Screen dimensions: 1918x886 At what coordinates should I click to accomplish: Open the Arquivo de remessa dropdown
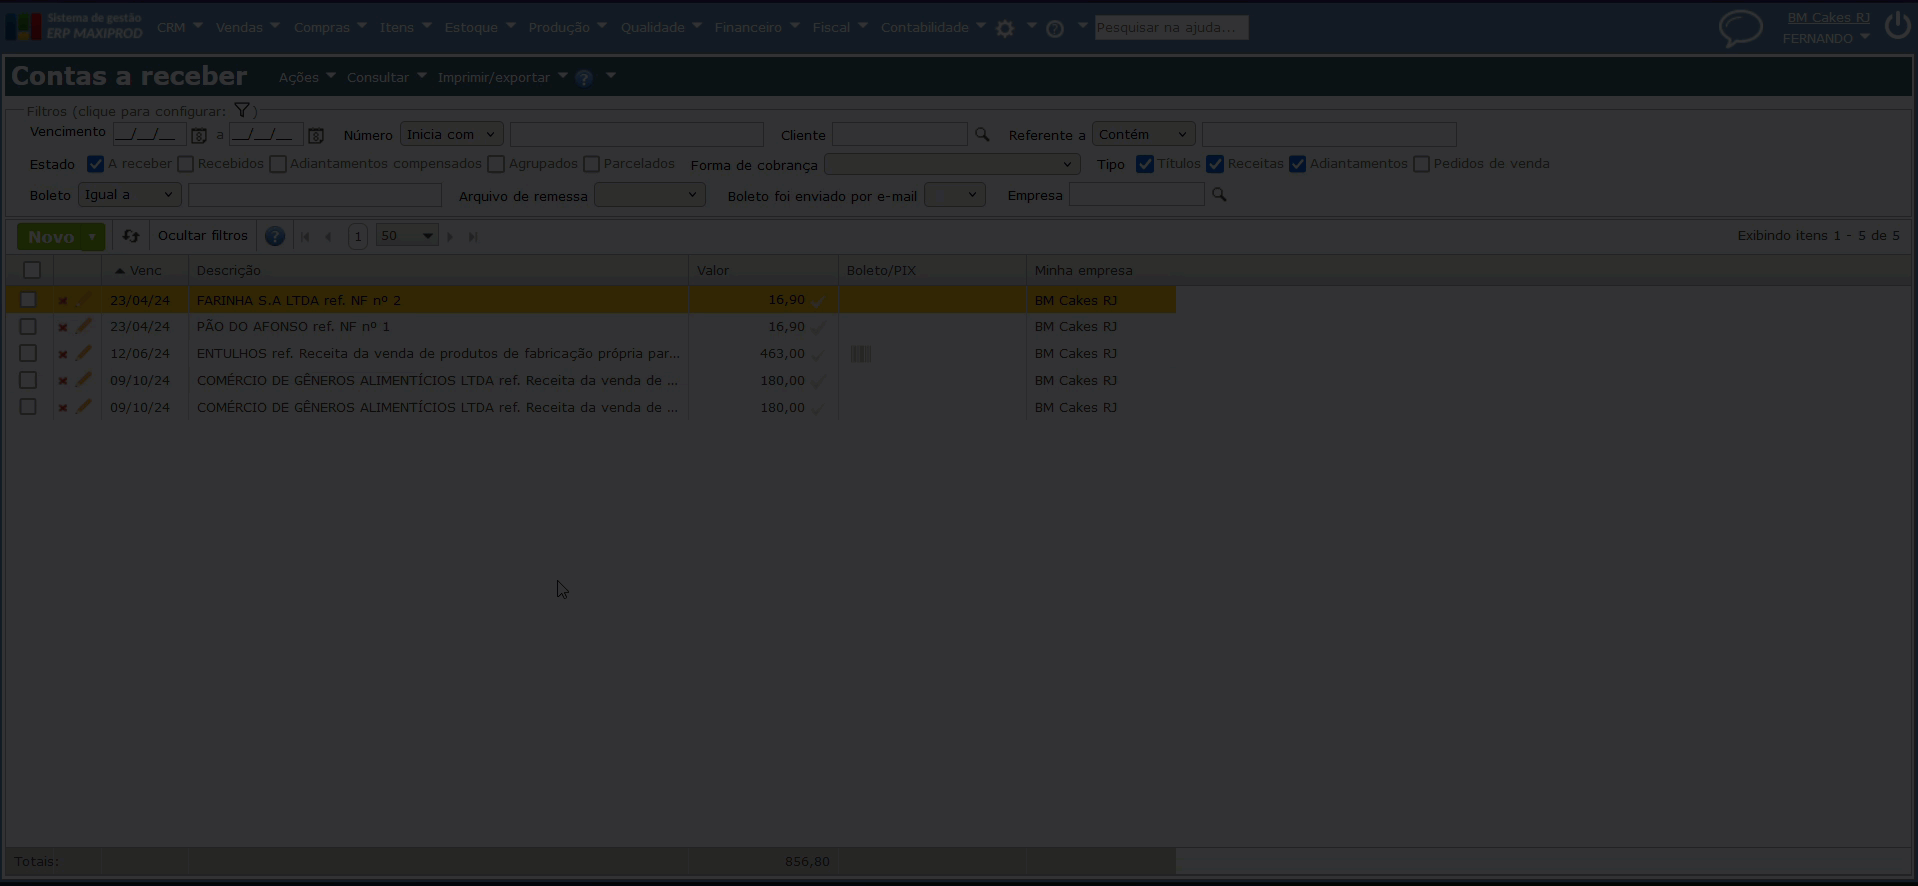(x=650, y=195)
